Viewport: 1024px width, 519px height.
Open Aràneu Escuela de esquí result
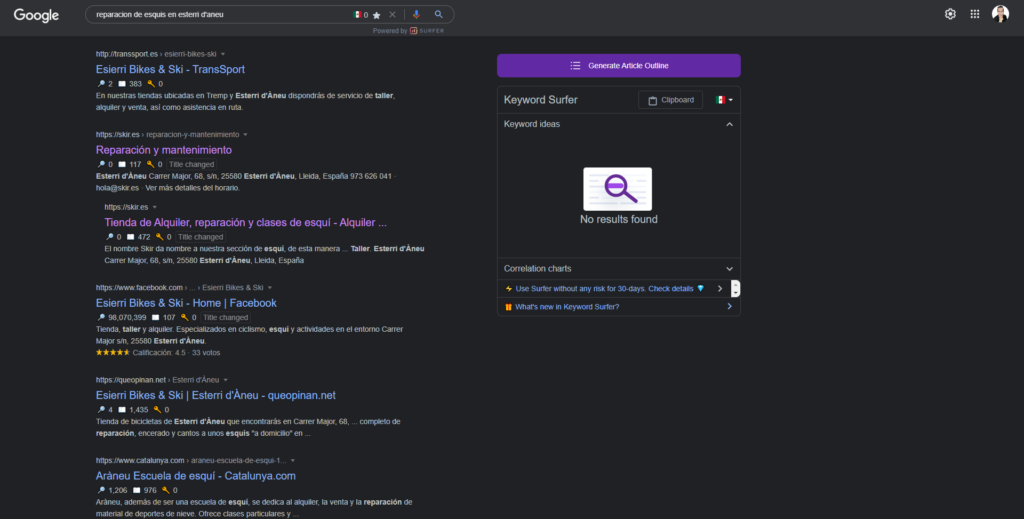coord(196,476)
